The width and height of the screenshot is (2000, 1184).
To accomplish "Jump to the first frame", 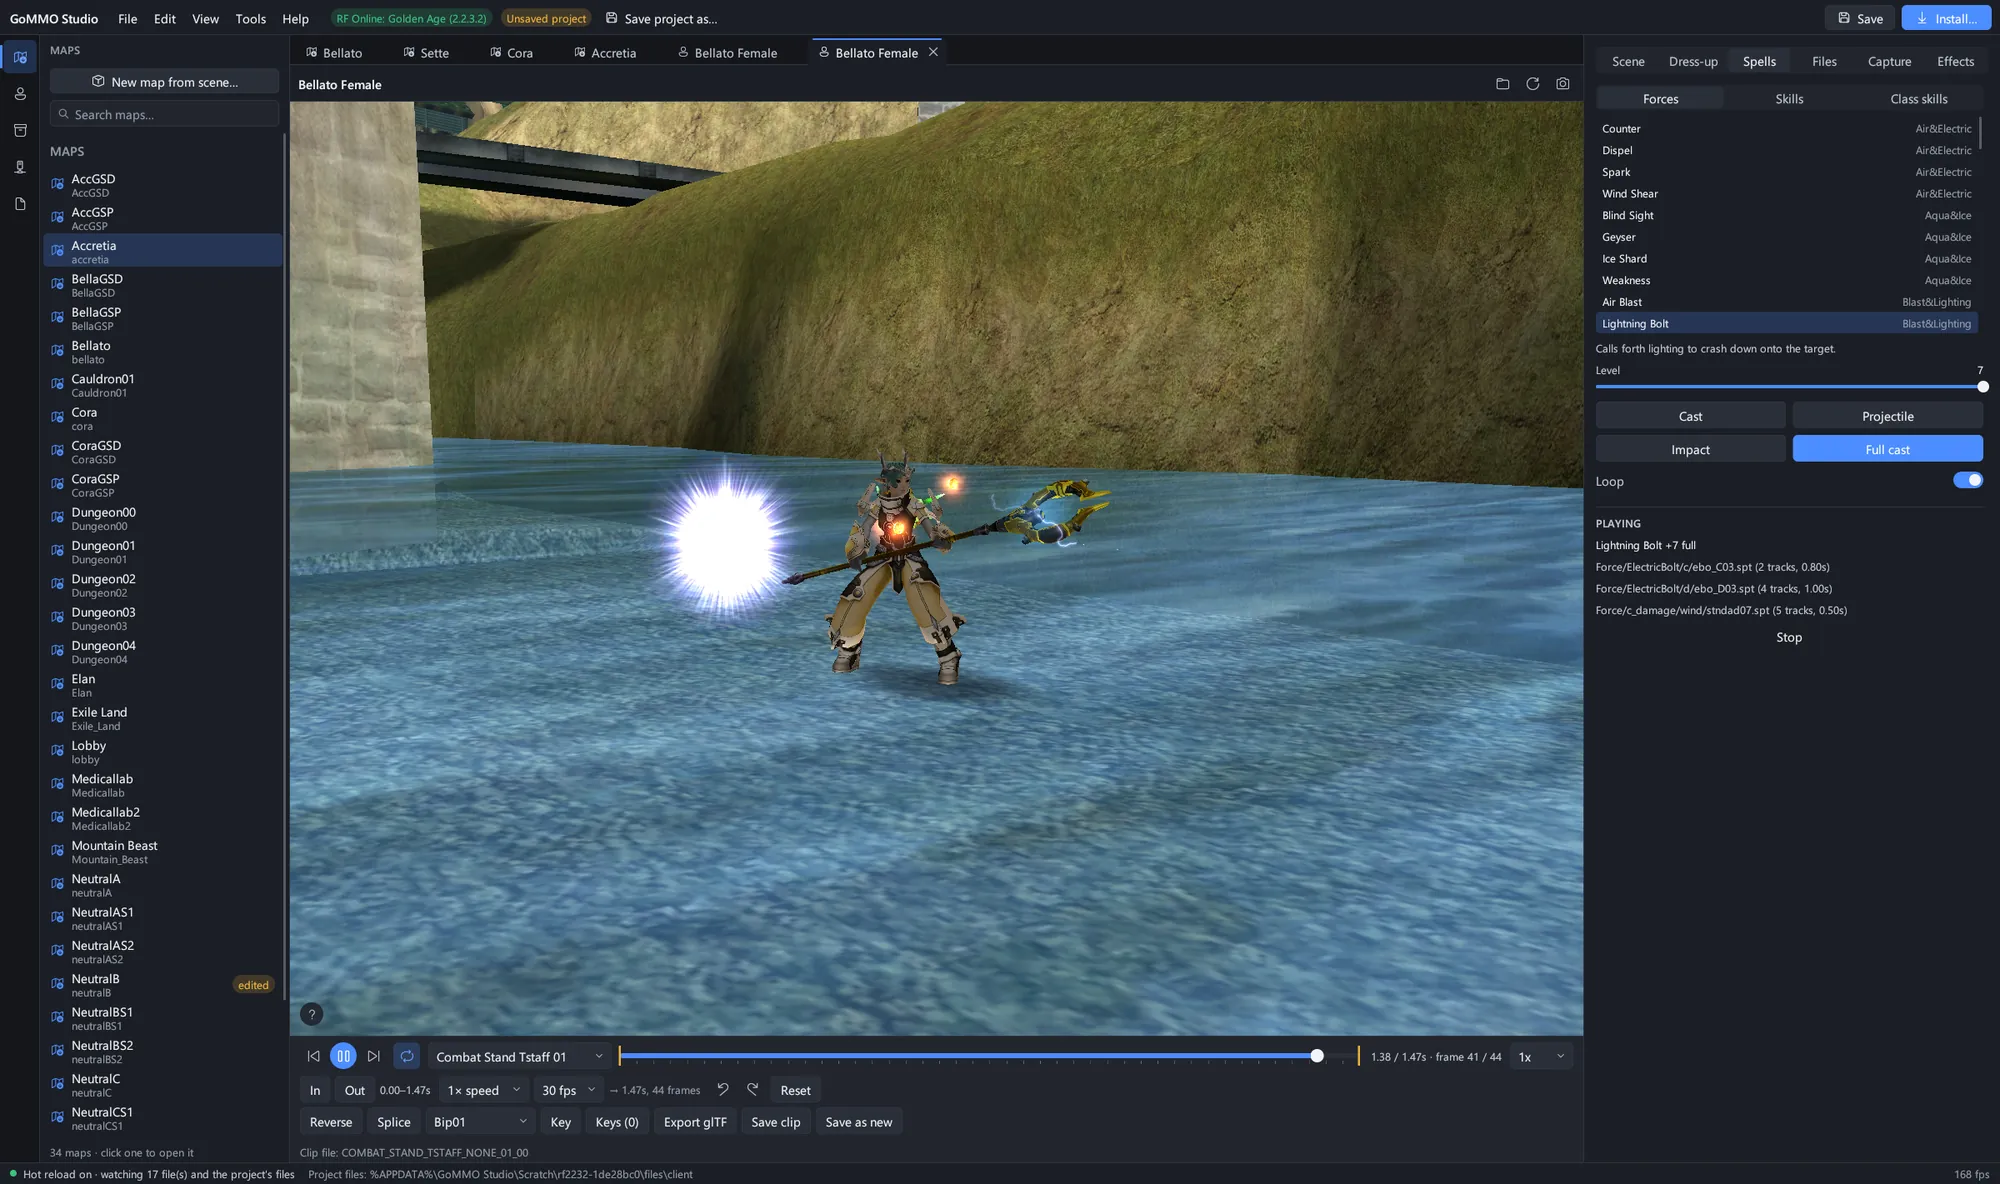I will click(x=314, y=1056).
